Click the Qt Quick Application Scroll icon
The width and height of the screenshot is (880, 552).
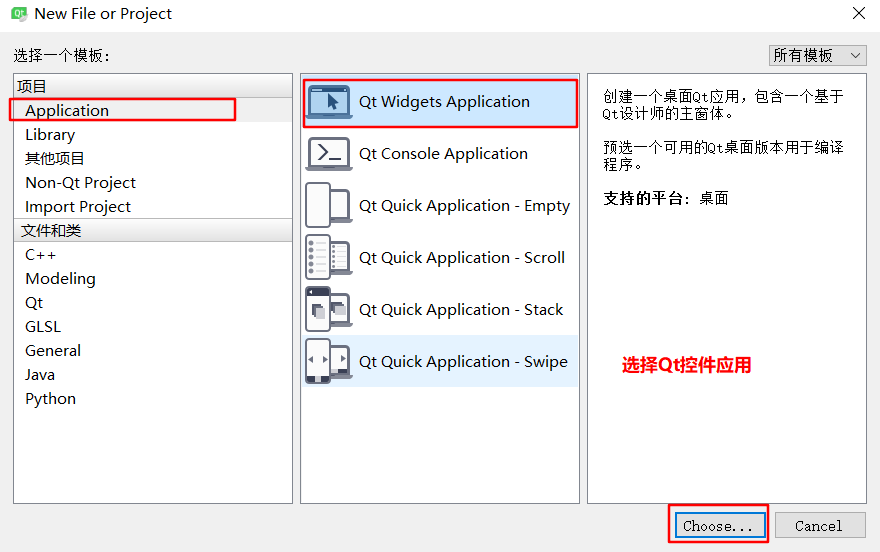click(329, 257)
